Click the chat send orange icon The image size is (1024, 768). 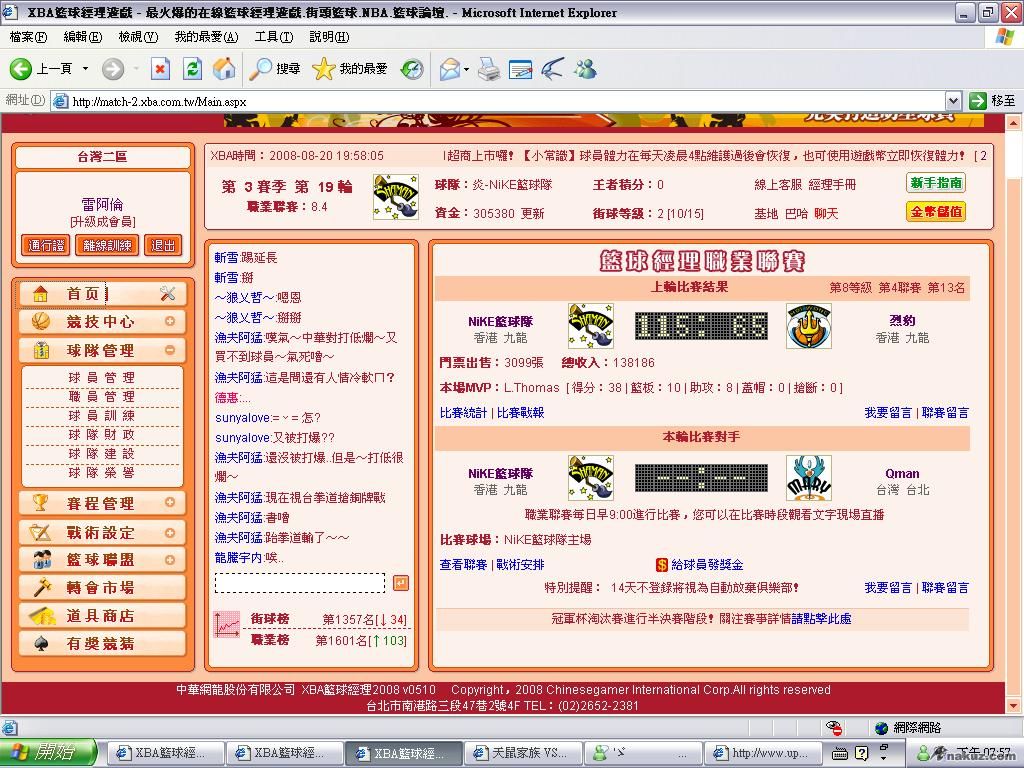(x=401, y=583)
